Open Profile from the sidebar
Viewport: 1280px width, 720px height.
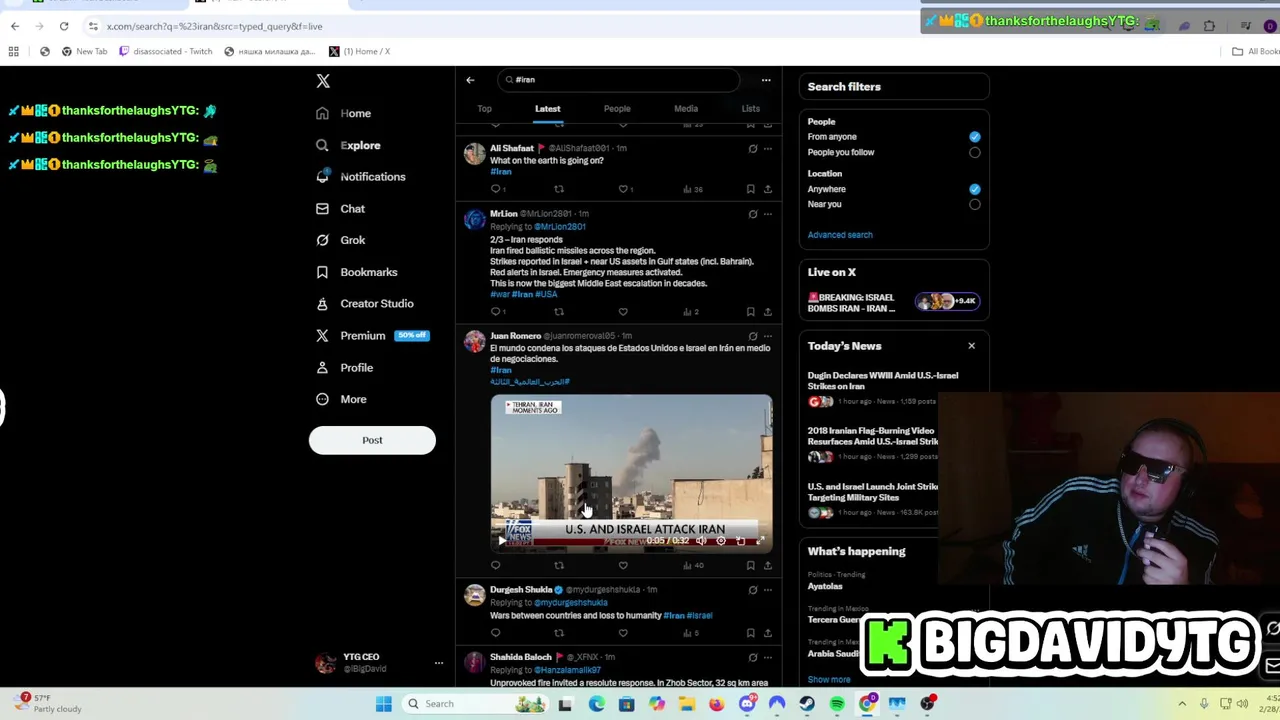click(x=344, y=367)
